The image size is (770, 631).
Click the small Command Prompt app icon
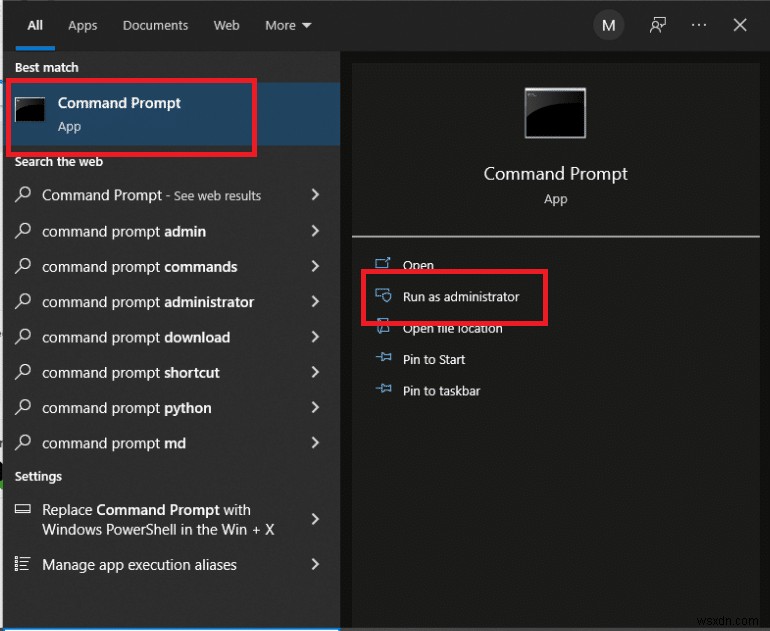(x=30, y=109)
